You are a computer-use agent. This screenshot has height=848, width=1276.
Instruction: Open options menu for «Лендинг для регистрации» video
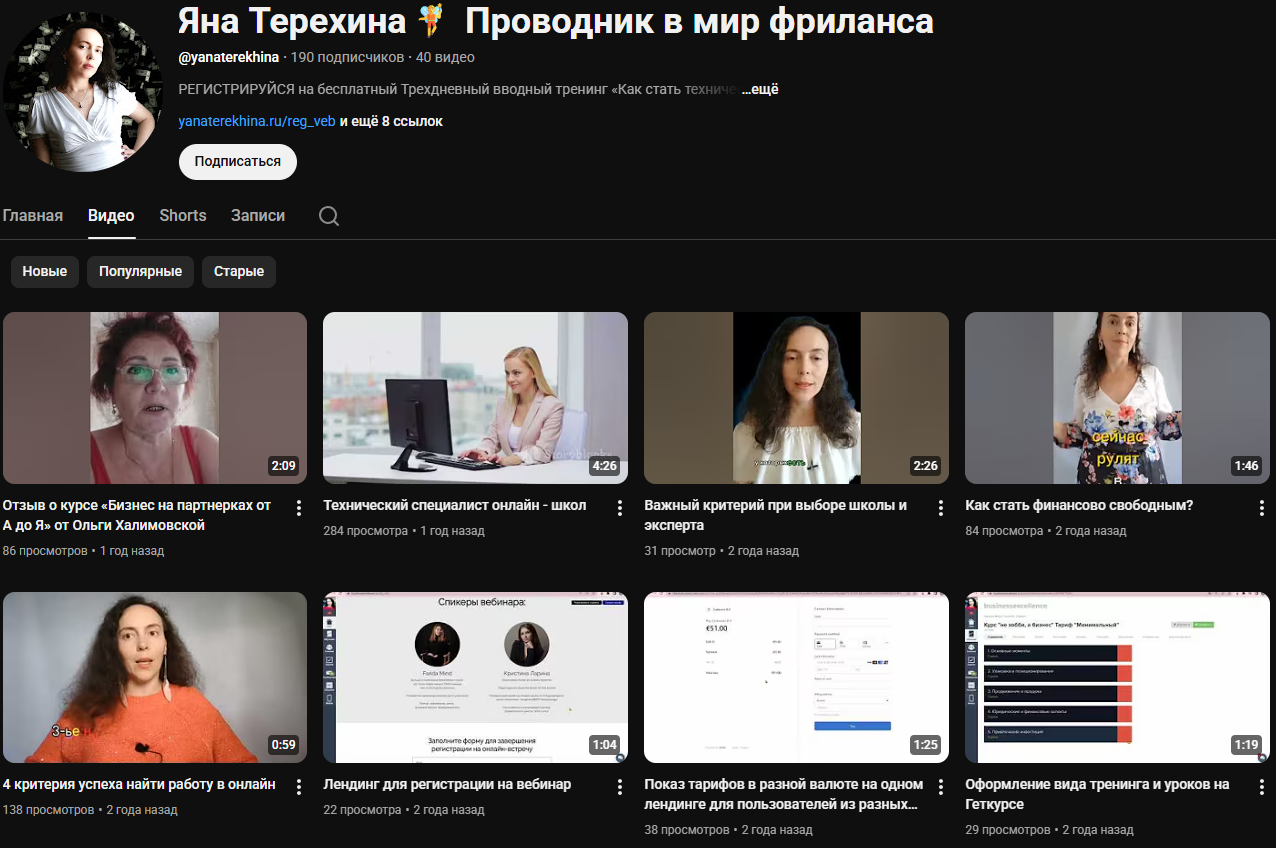pos(620,787)
